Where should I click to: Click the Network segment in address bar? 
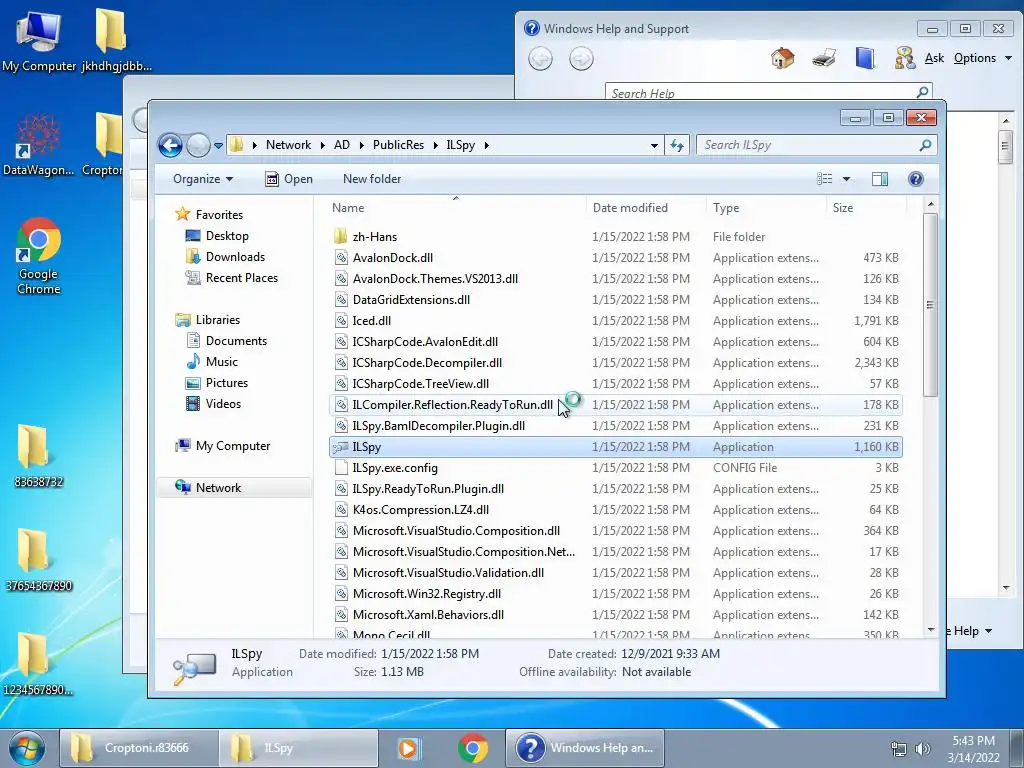coord(288,145)
